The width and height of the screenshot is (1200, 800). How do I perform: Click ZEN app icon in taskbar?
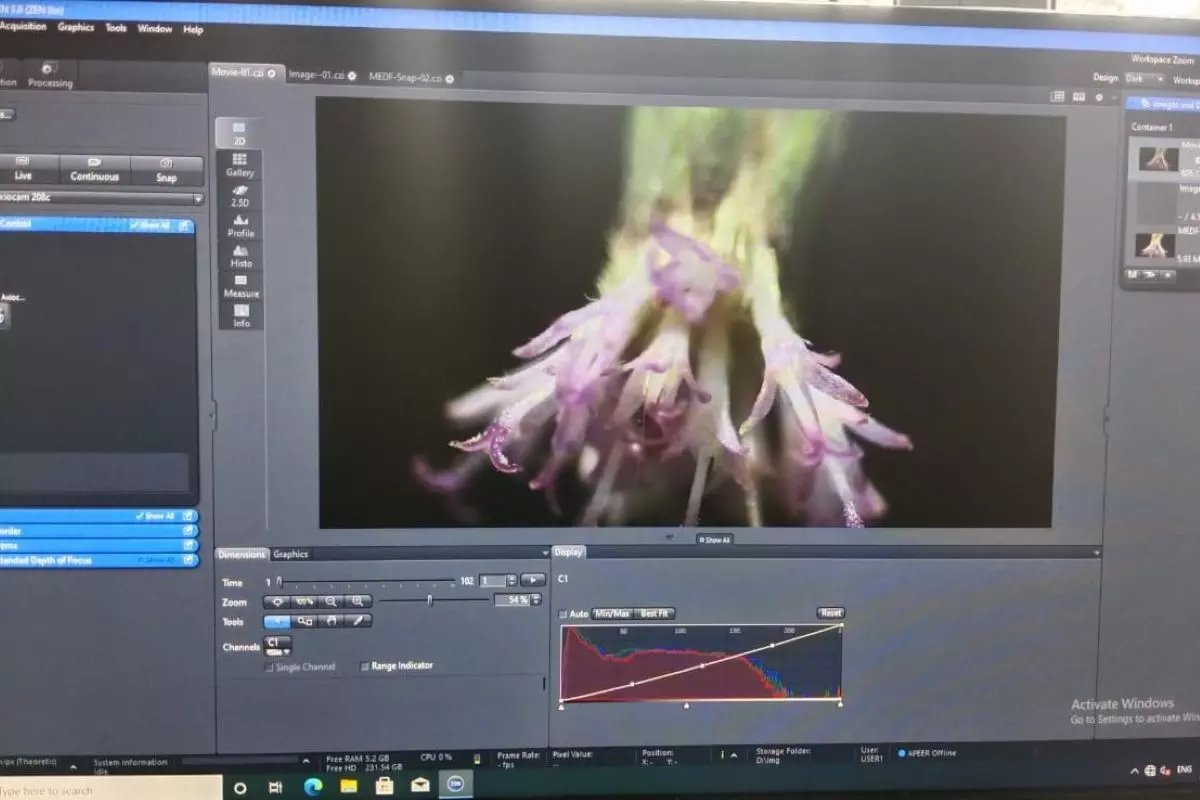[x=456, y=786]
